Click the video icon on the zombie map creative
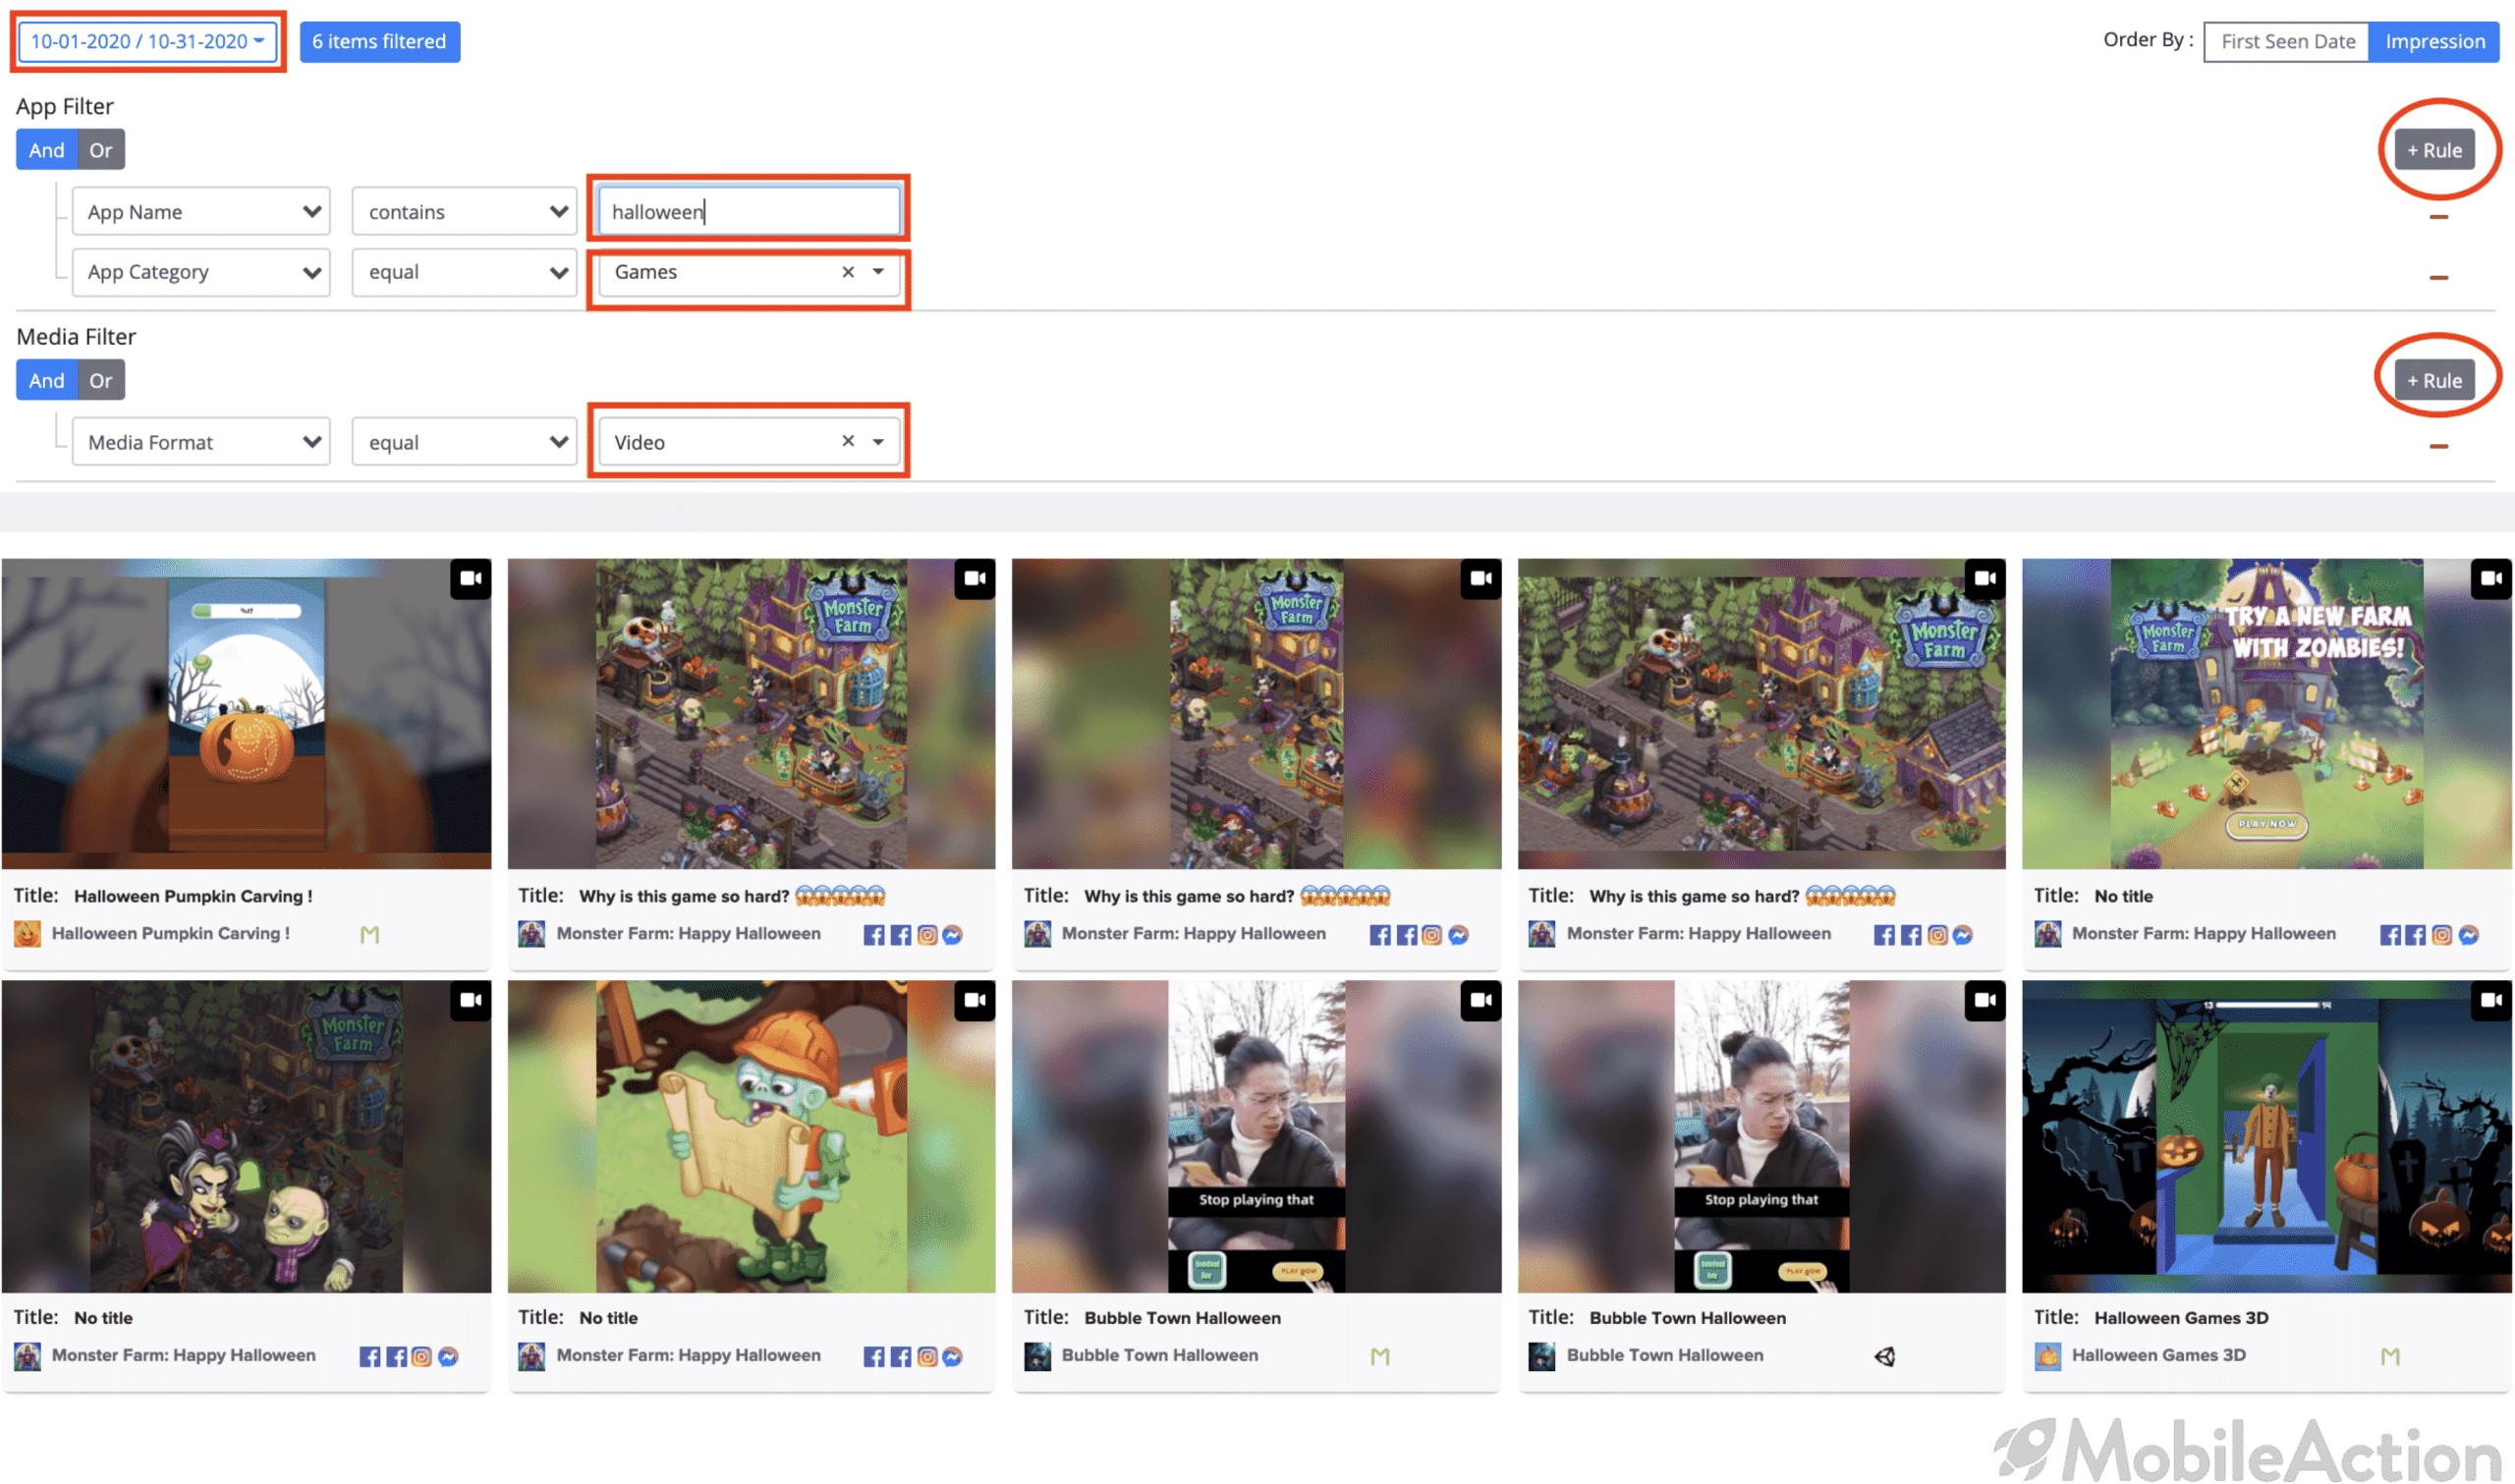The image size is (2515, 1484). click(x=974, y=1000)
